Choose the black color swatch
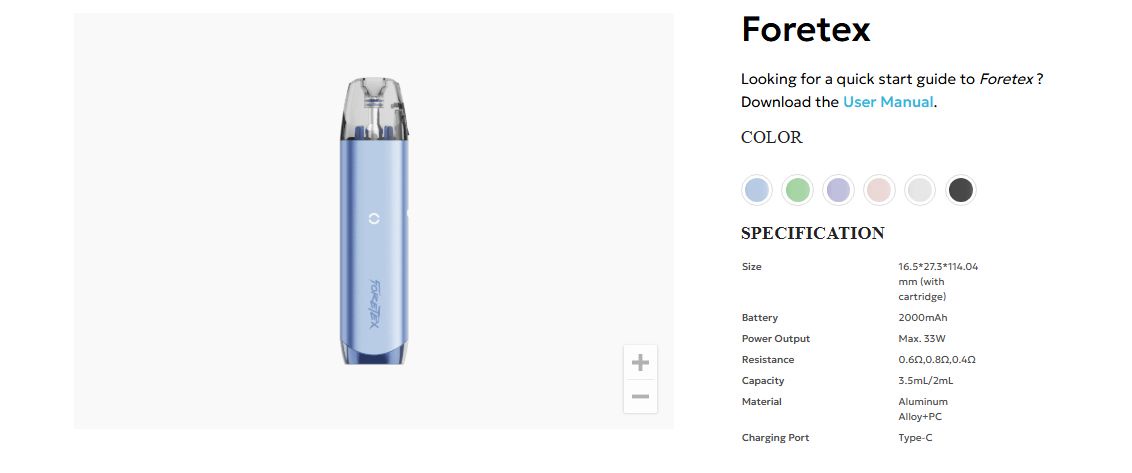 click(x=960, y=189)
